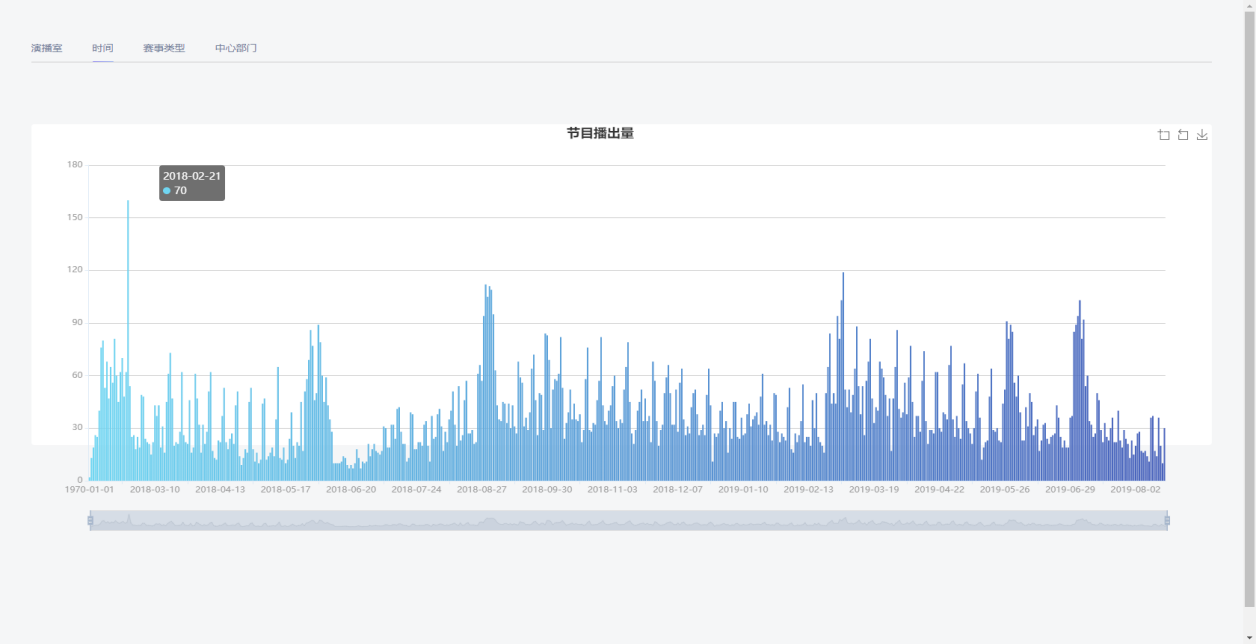
Task: Save chart as image icon
Action: point(1203,135)
